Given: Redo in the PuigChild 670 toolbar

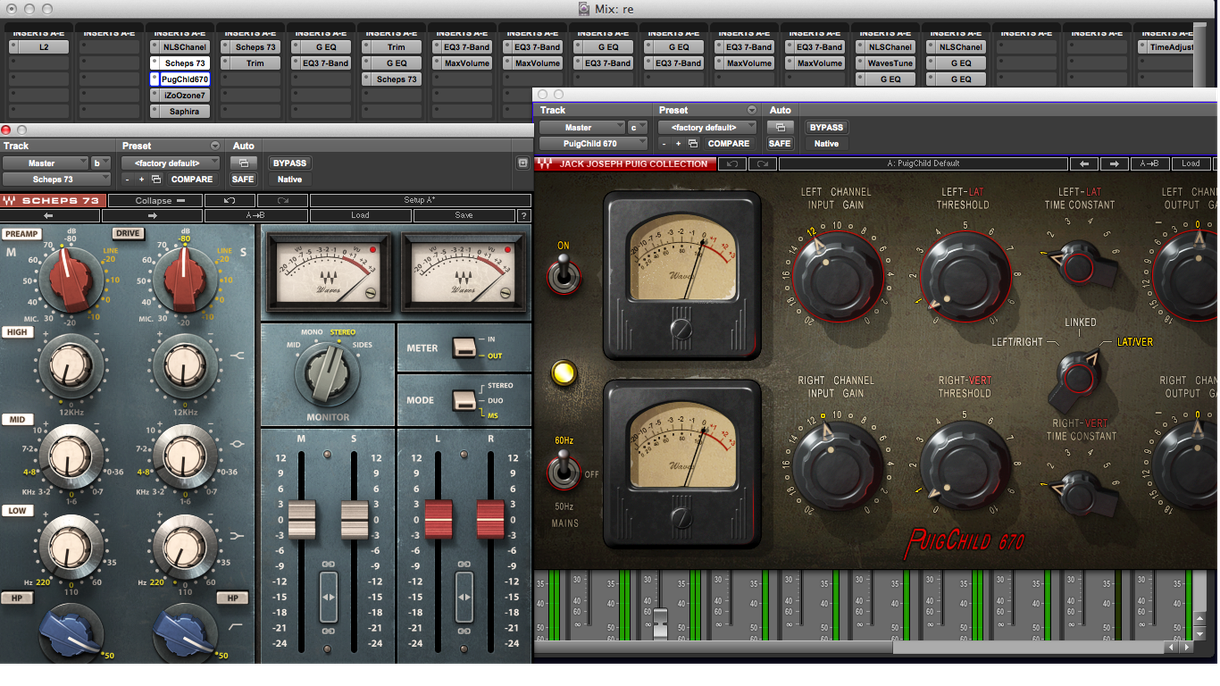Looking at the screenshot, I should [762, 164].
